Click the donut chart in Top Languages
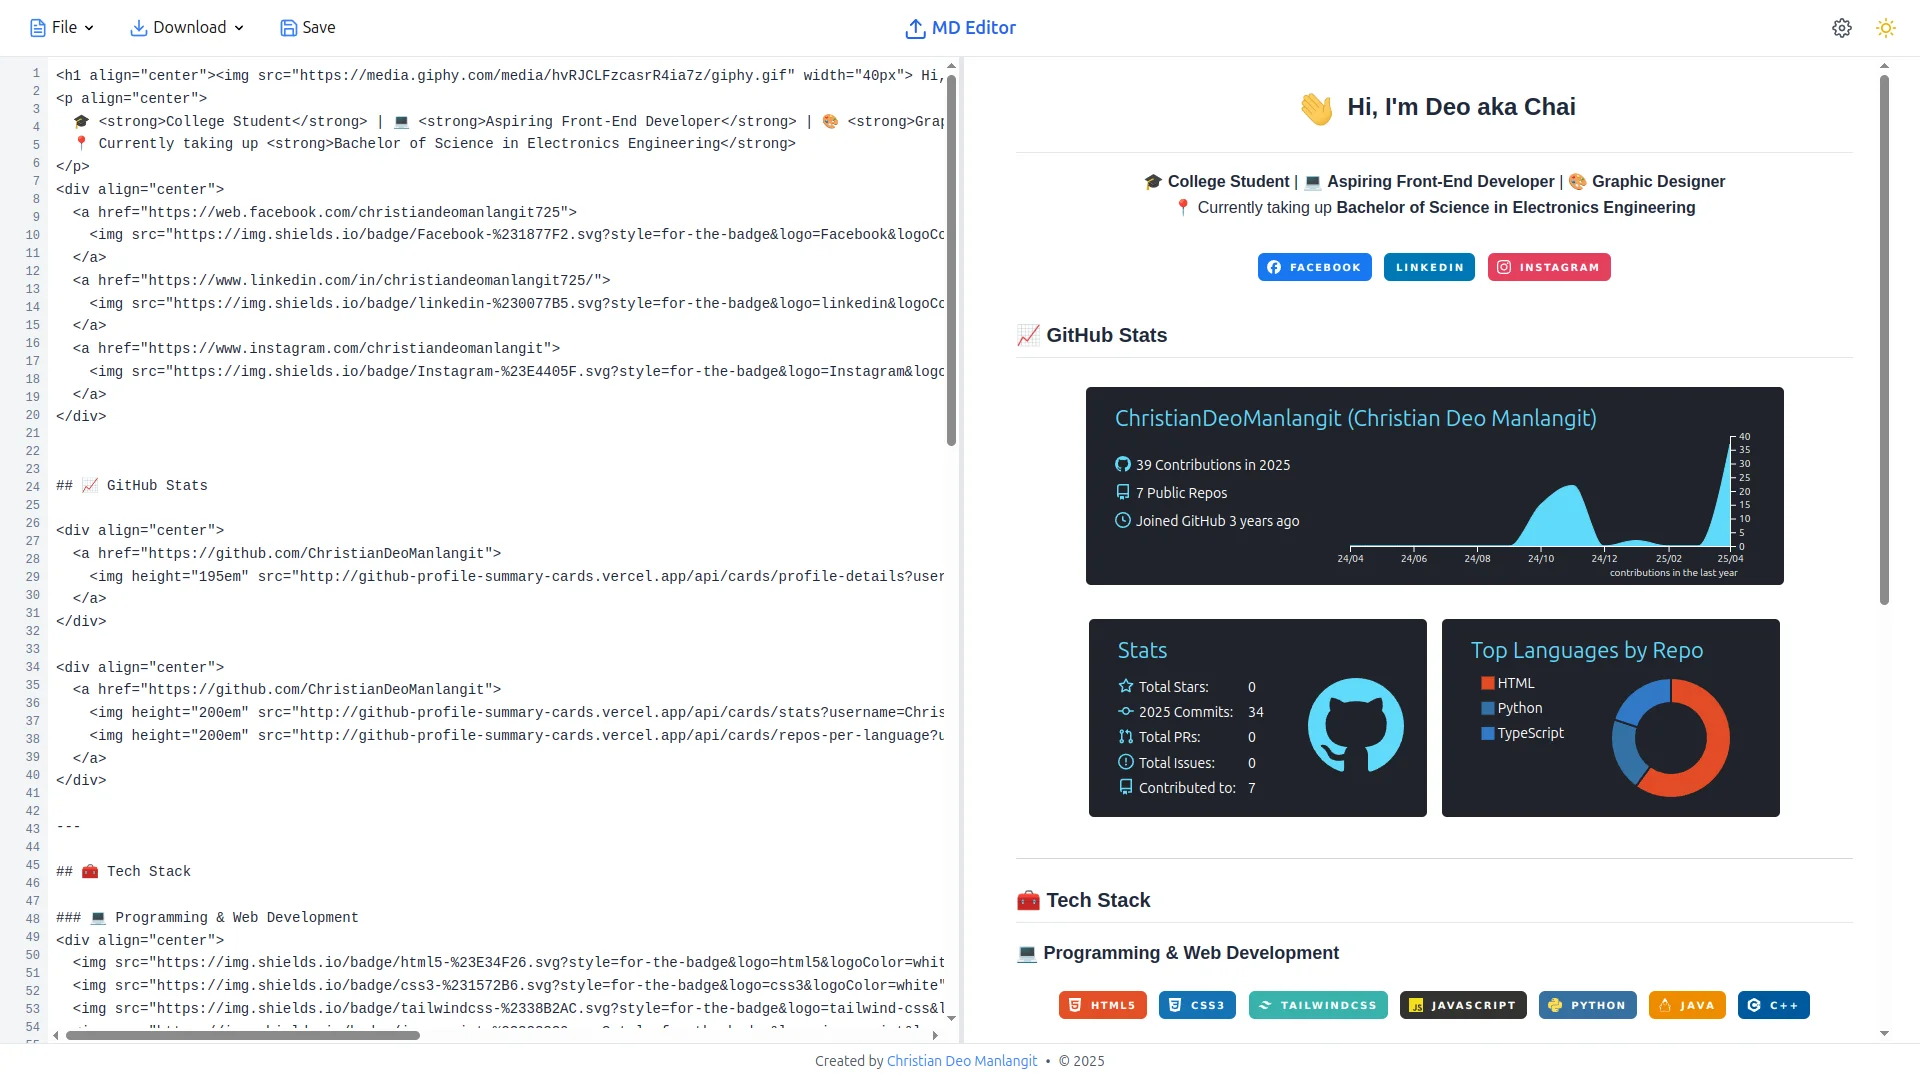Image resolution: width=1920 pixels, height=1080 pixels. coord(1670,738)
